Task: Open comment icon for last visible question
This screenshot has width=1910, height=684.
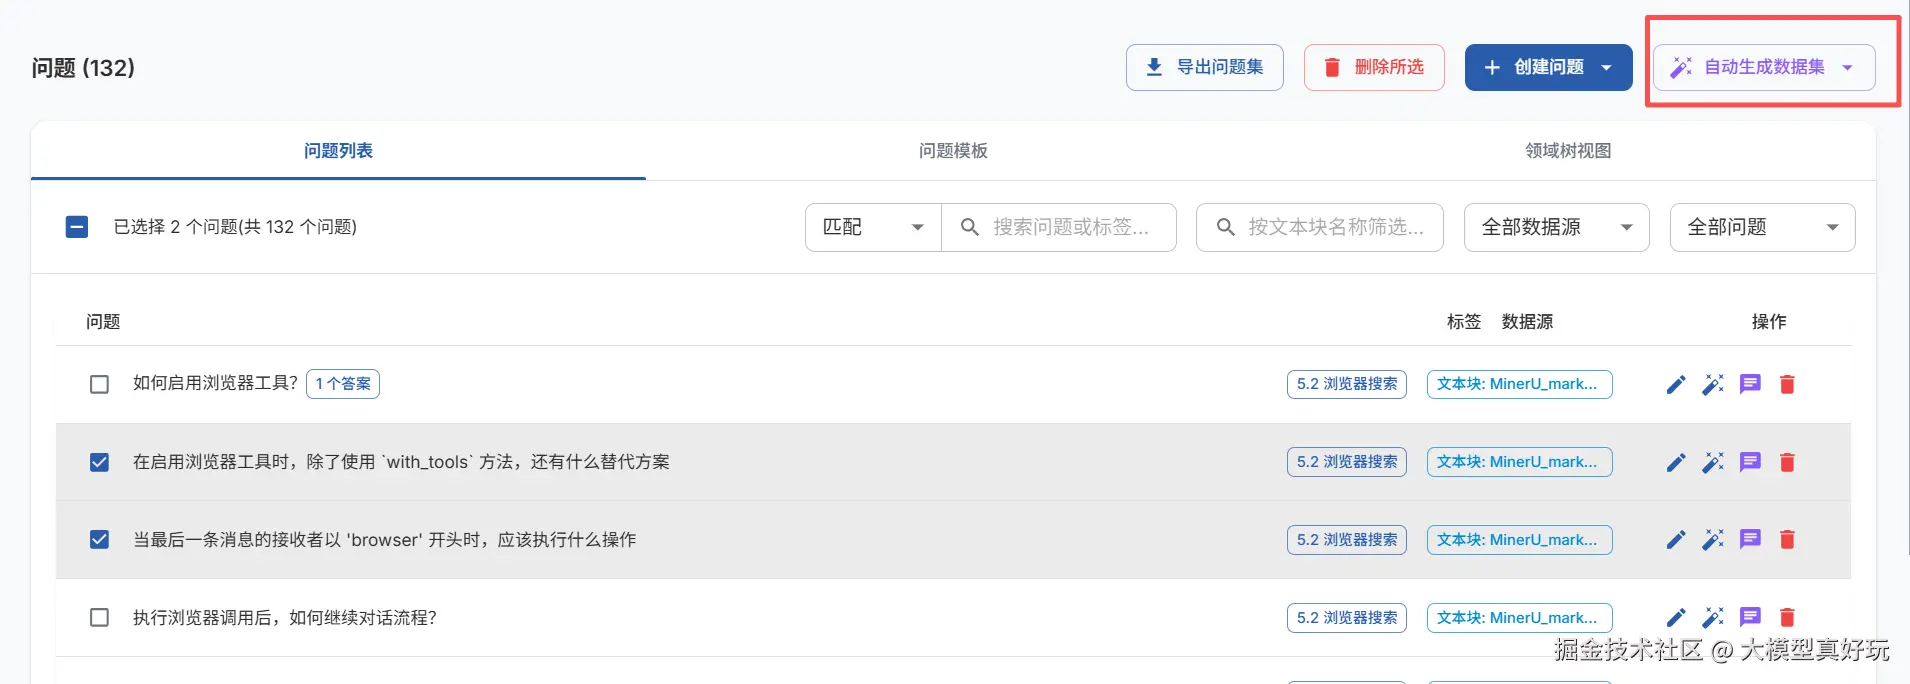Action: (x=1750, y=618)
